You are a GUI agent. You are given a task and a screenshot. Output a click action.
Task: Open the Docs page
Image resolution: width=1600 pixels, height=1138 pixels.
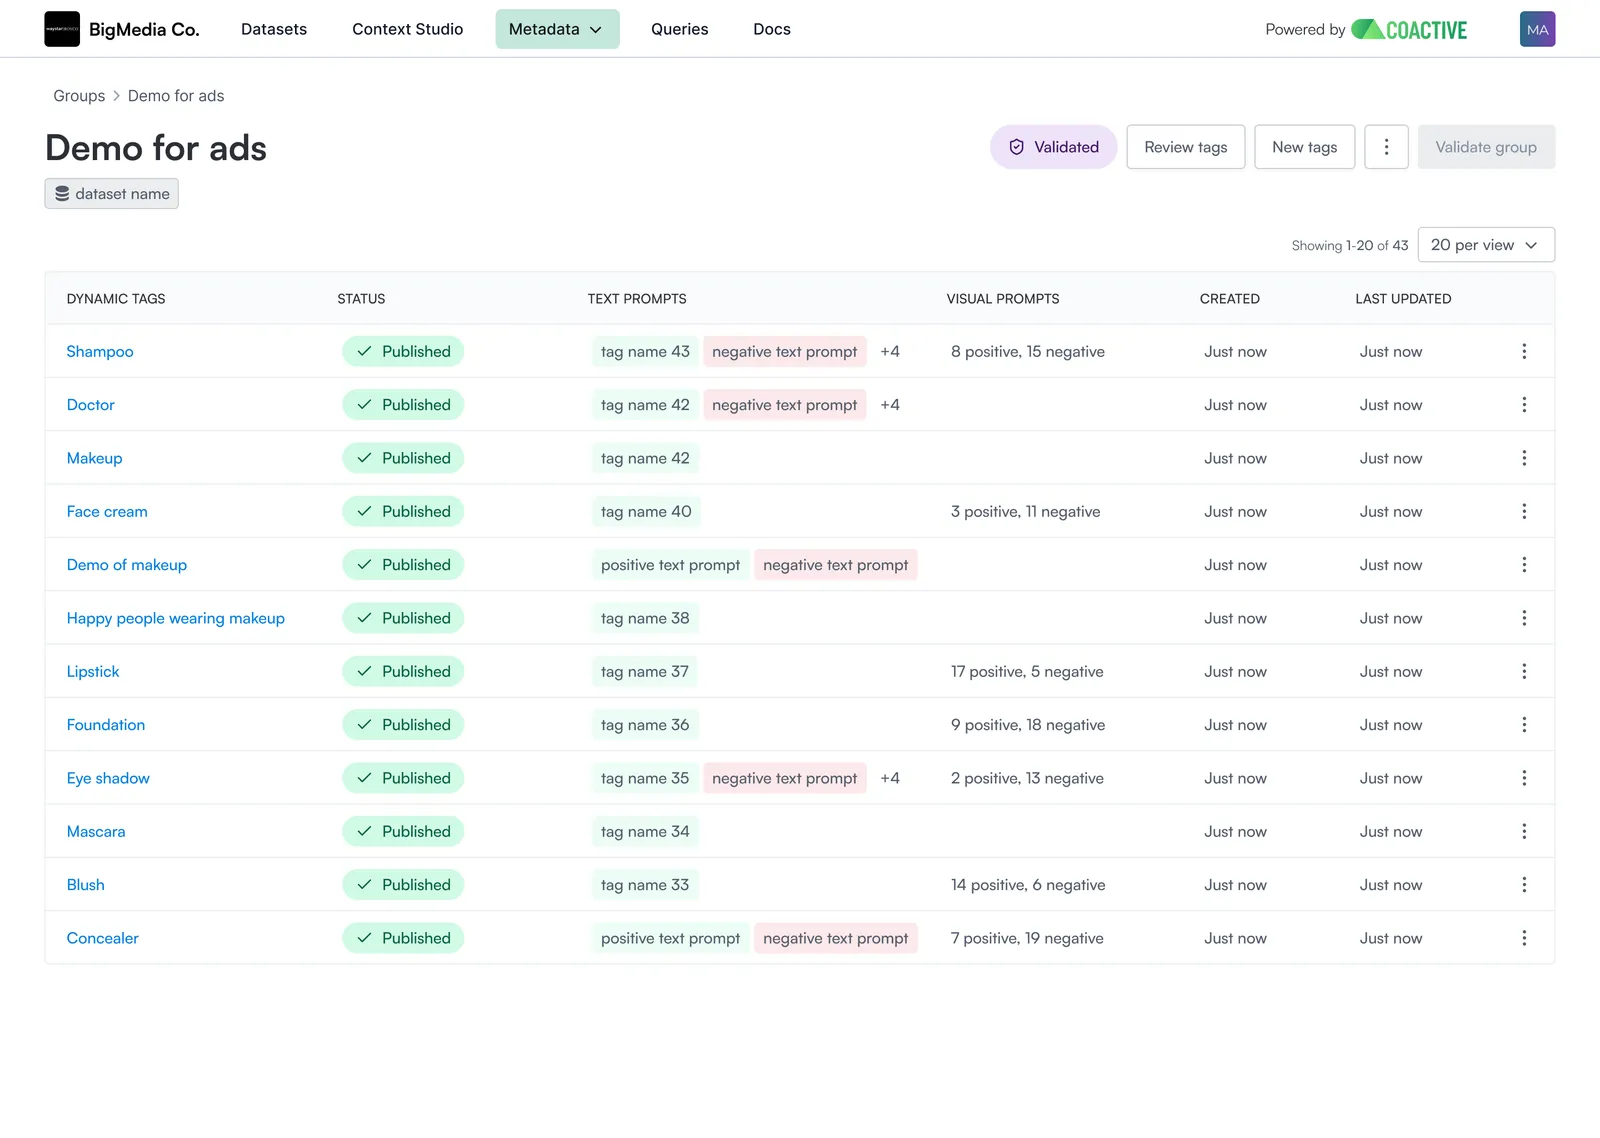click(771, 29)
